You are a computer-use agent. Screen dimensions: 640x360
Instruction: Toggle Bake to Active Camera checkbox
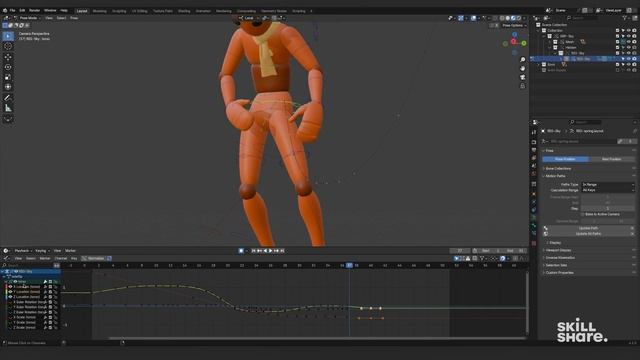(583, 214)
